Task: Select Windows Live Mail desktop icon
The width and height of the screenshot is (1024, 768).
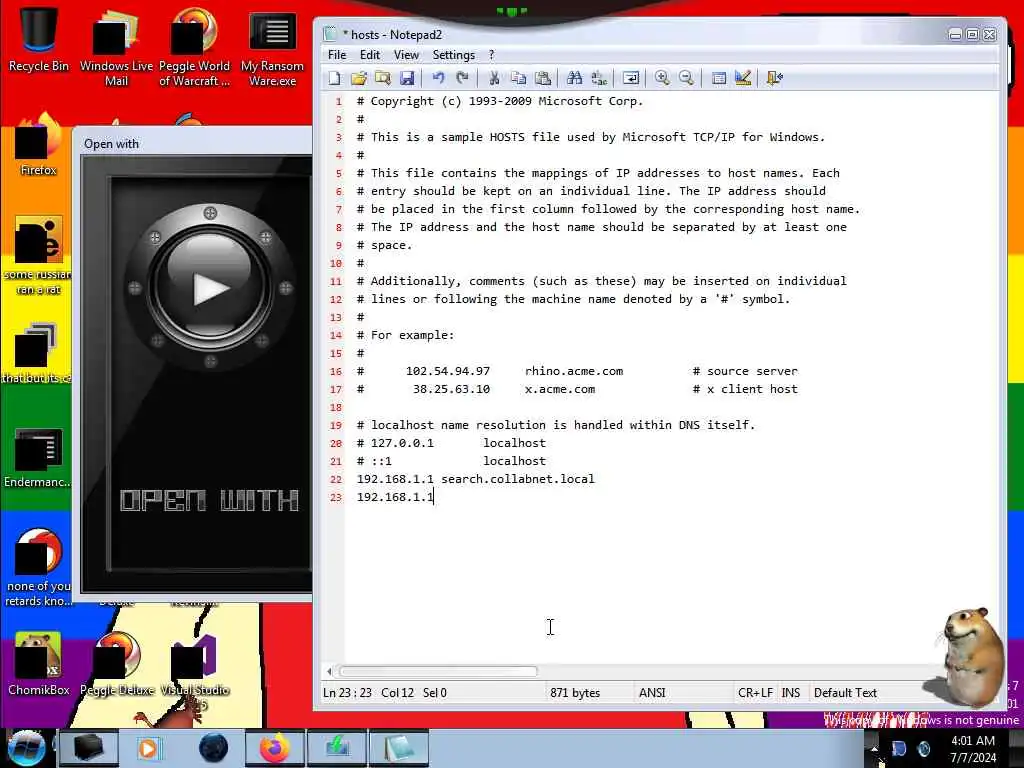Action: coord(116,47)
